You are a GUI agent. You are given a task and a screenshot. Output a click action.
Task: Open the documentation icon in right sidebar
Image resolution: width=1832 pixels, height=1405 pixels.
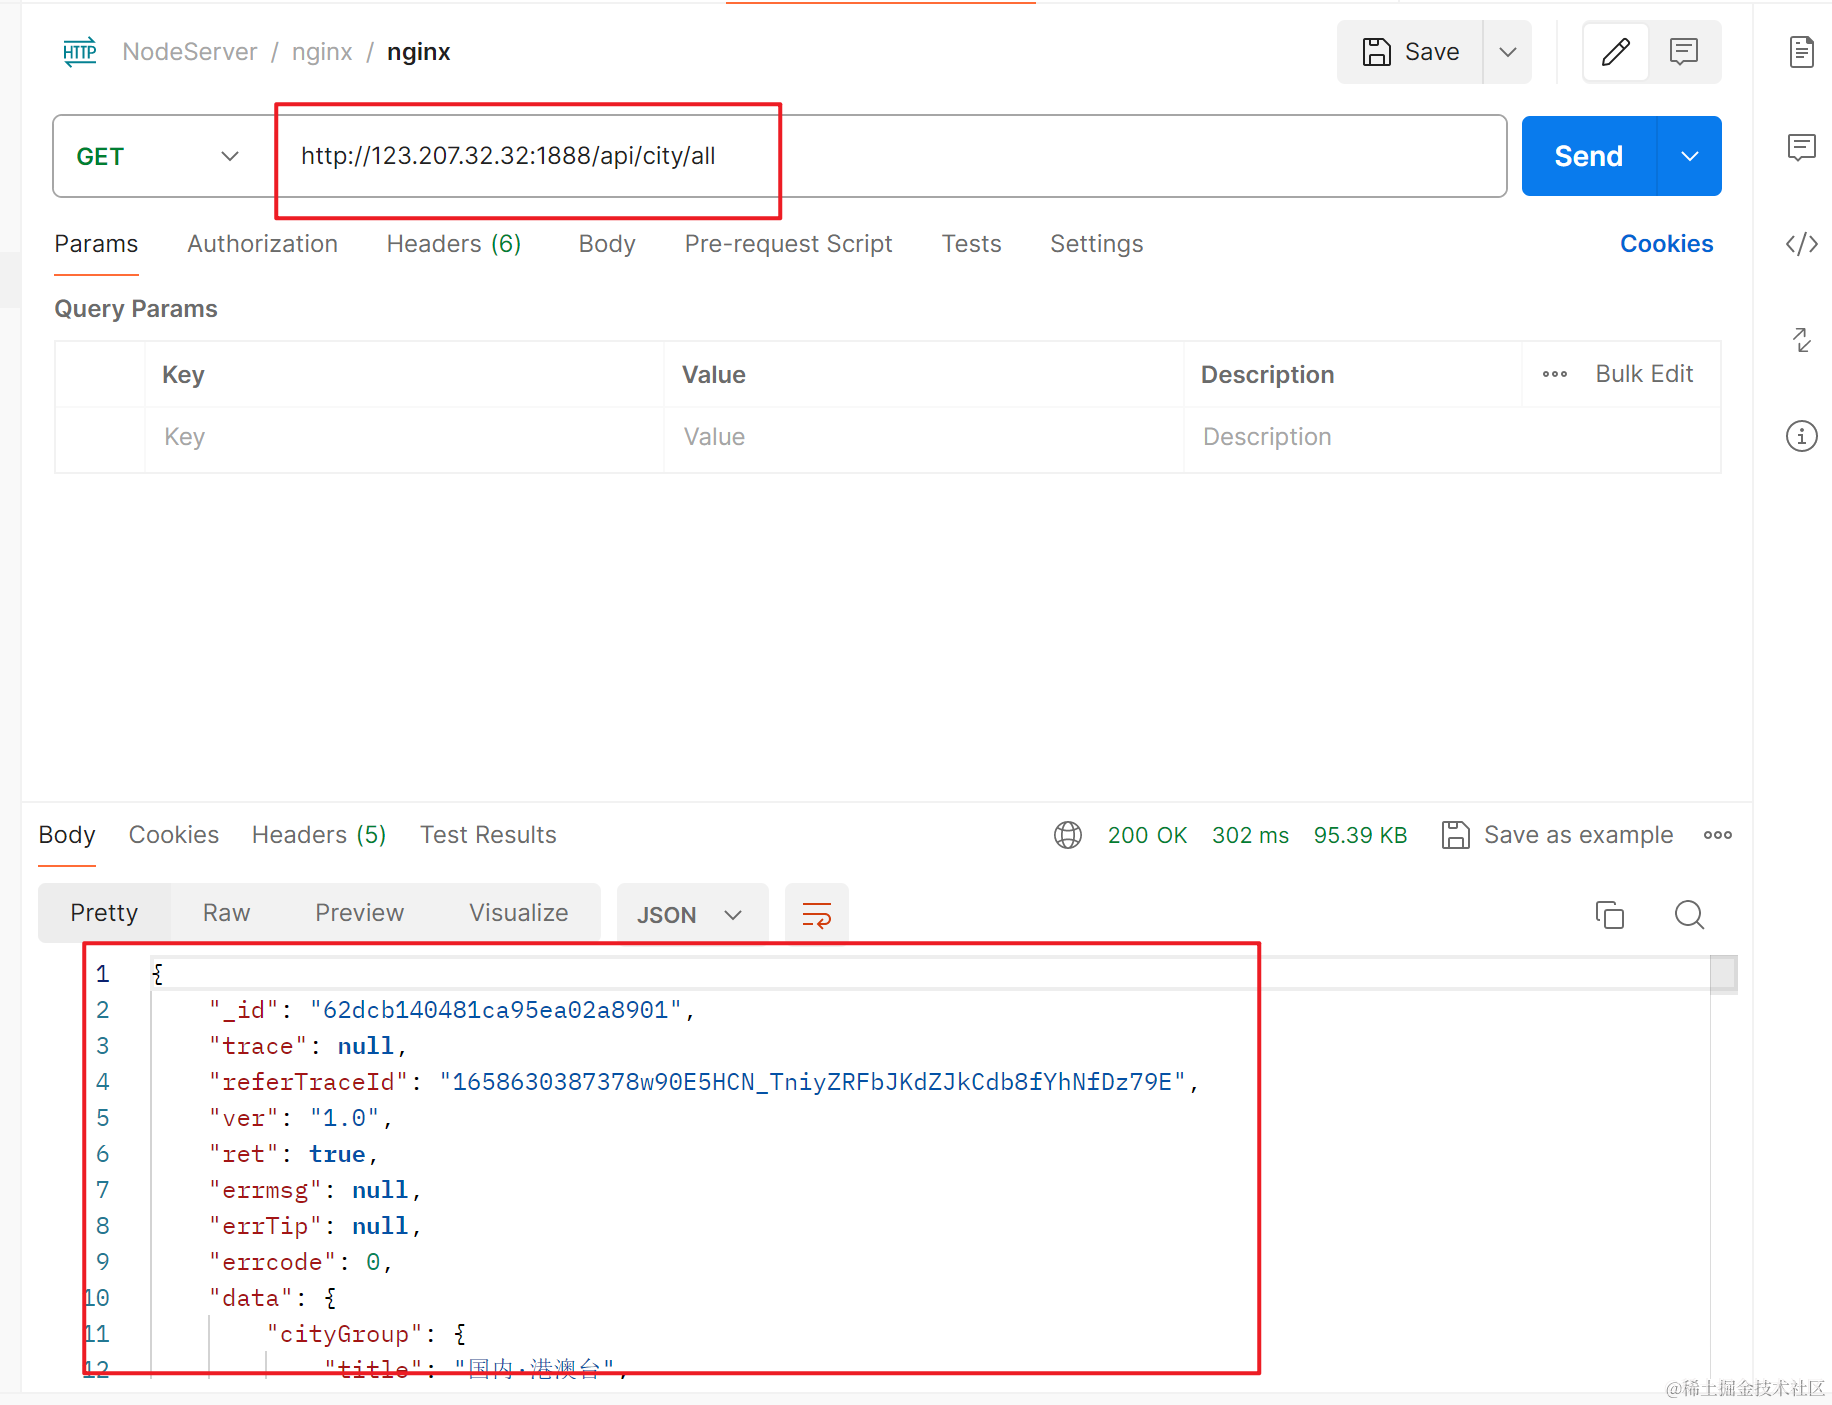point(1801,52)
